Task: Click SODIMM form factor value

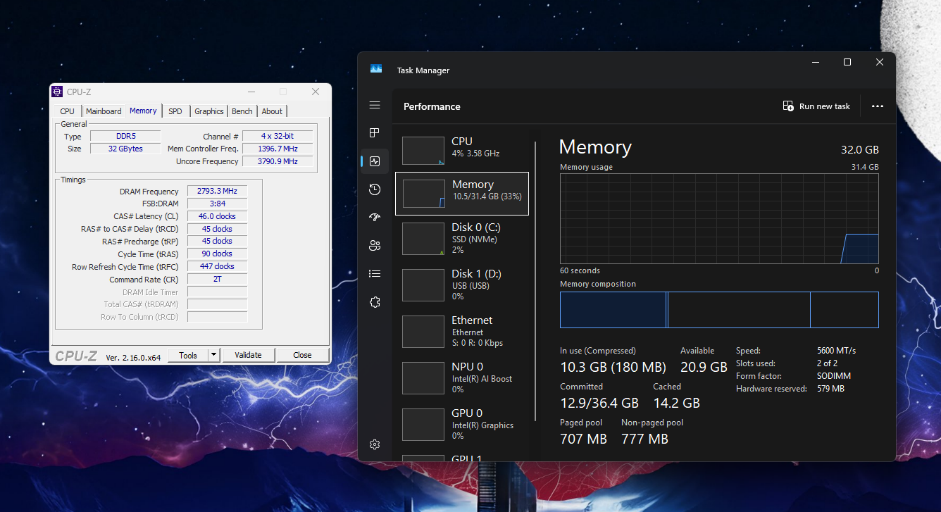Action: point(834,376)
